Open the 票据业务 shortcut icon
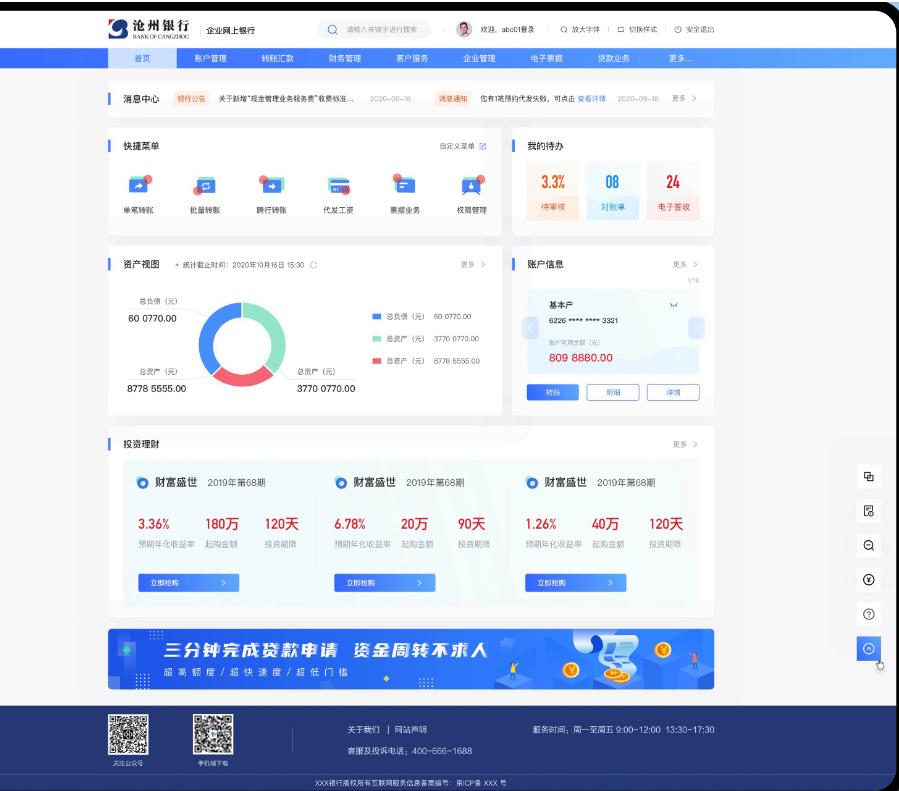This screenshot has height=791, width=899. tap(405, 184)
